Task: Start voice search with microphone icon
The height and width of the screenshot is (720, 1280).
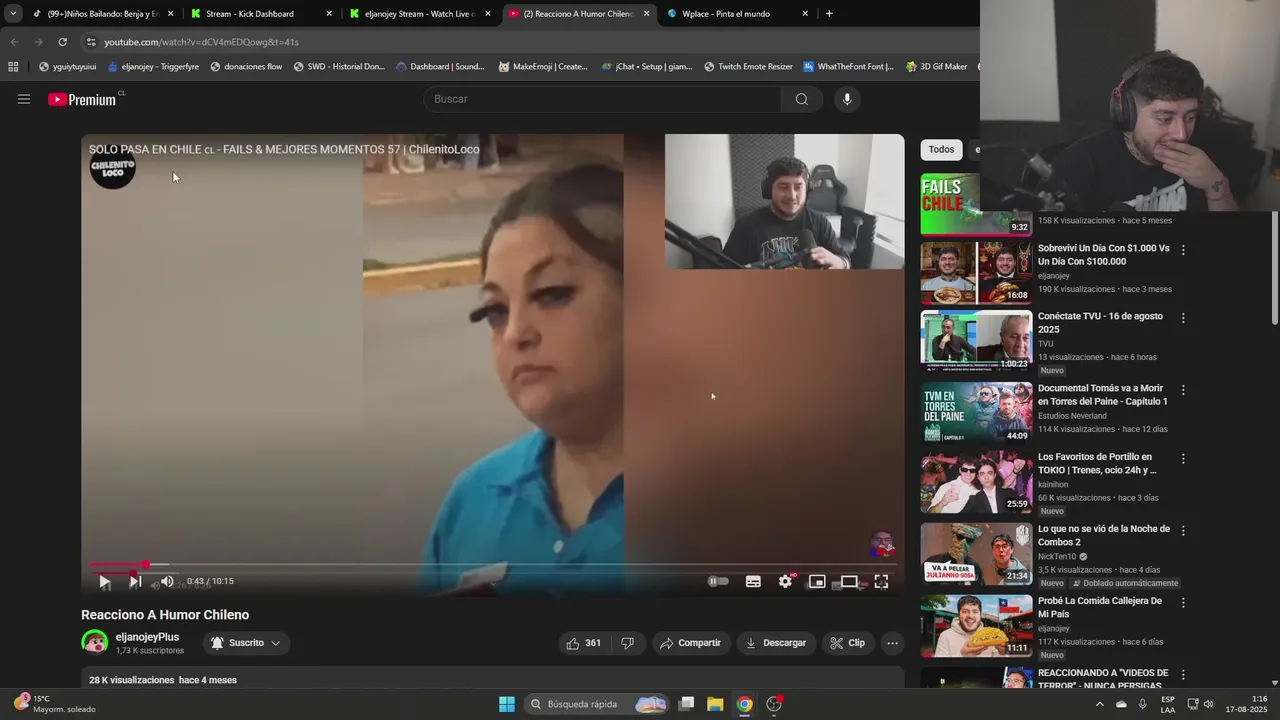Action: [x=847, y=99]
